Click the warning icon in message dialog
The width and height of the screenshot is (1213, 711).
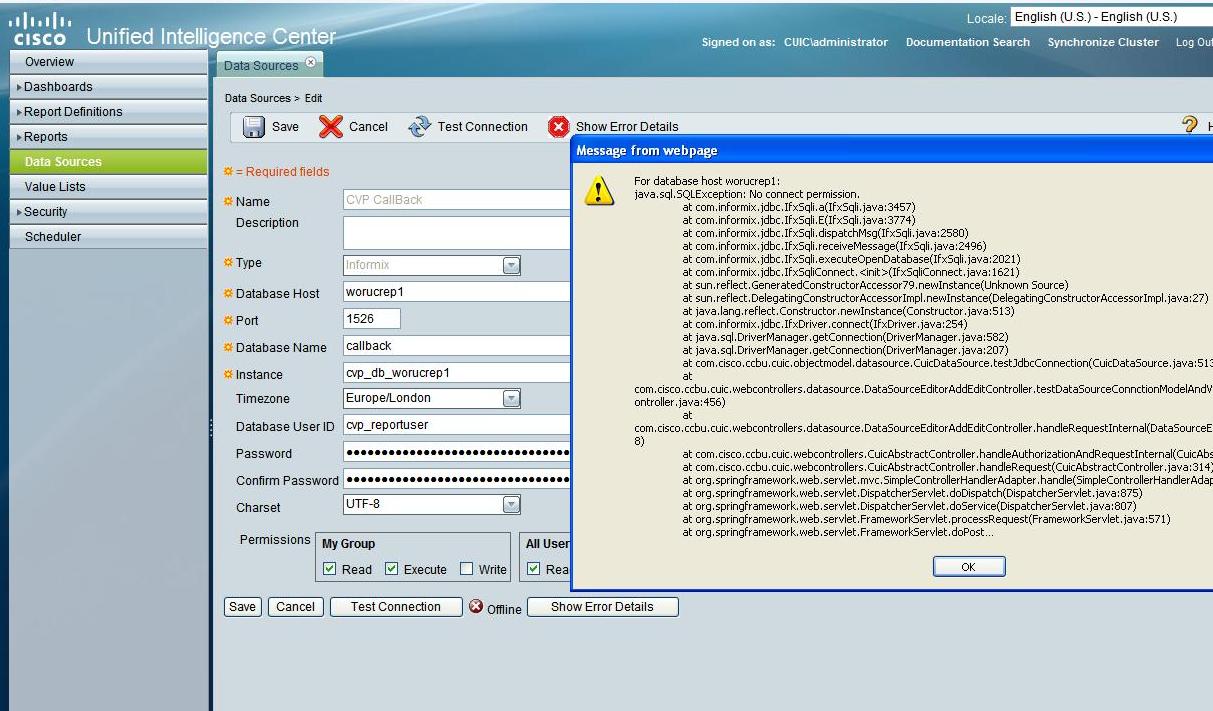coord(599,191)
